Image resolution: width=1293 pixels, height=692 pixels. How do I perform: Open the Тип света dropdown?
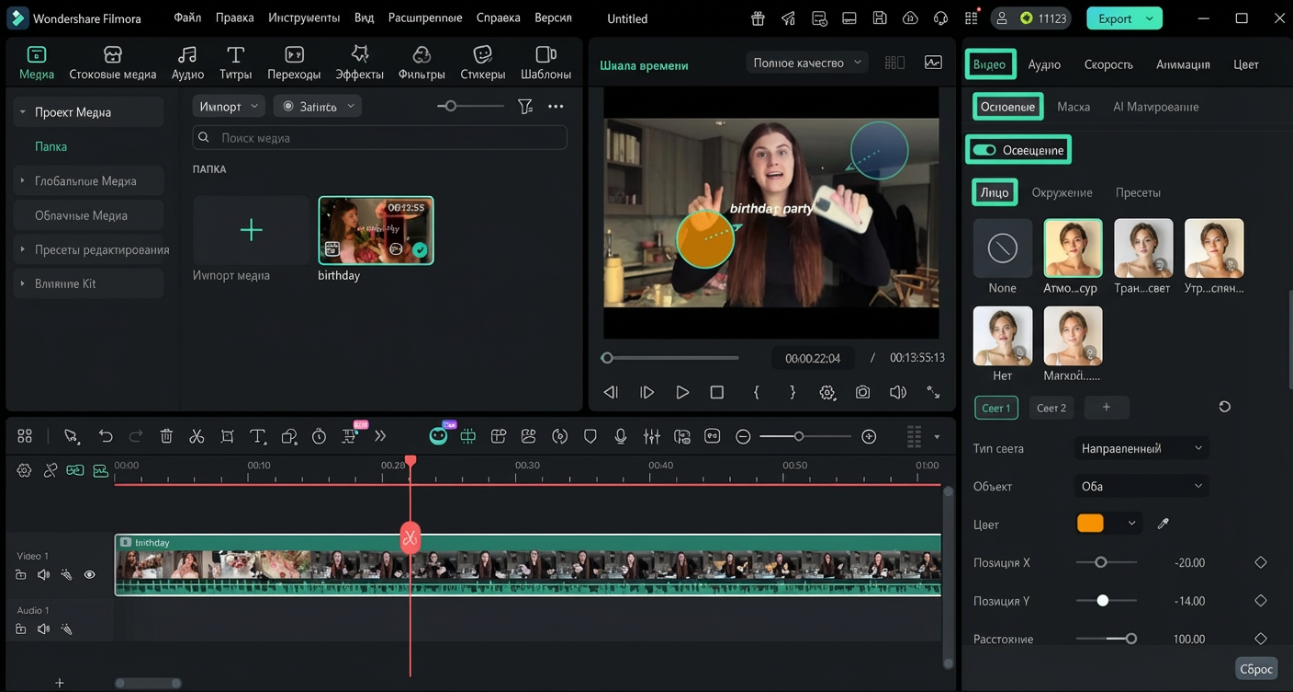point(1141,449)
